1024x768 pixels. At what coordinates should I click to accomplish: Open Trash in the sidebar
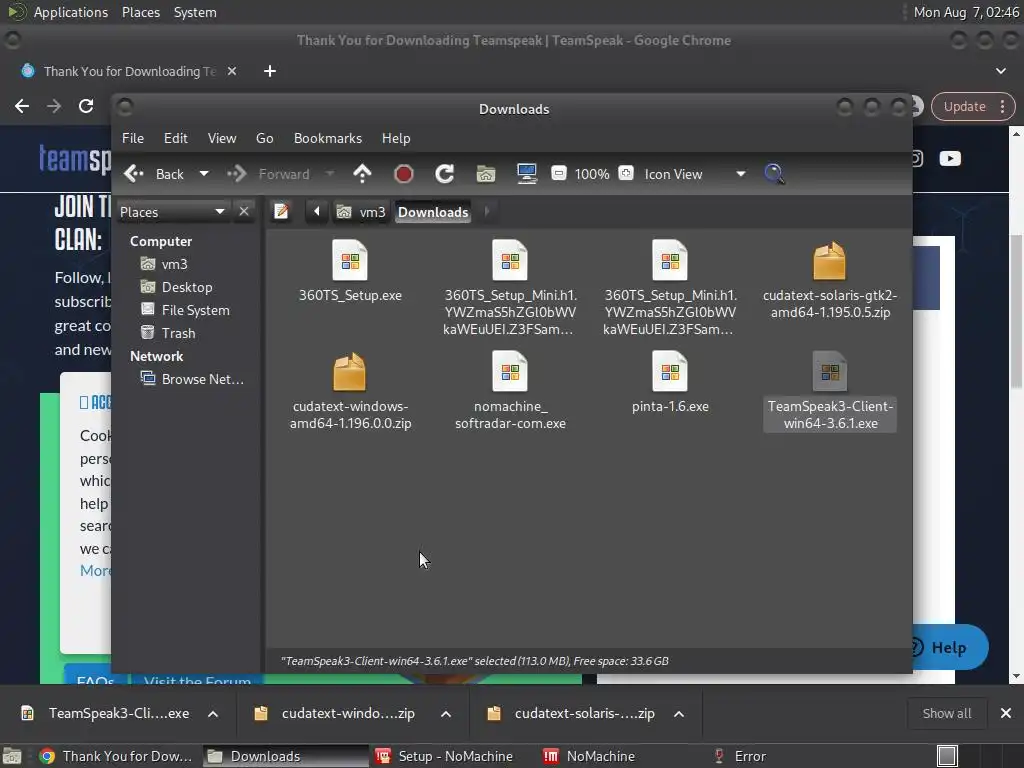pyautogui.click(x=168, y=333)
